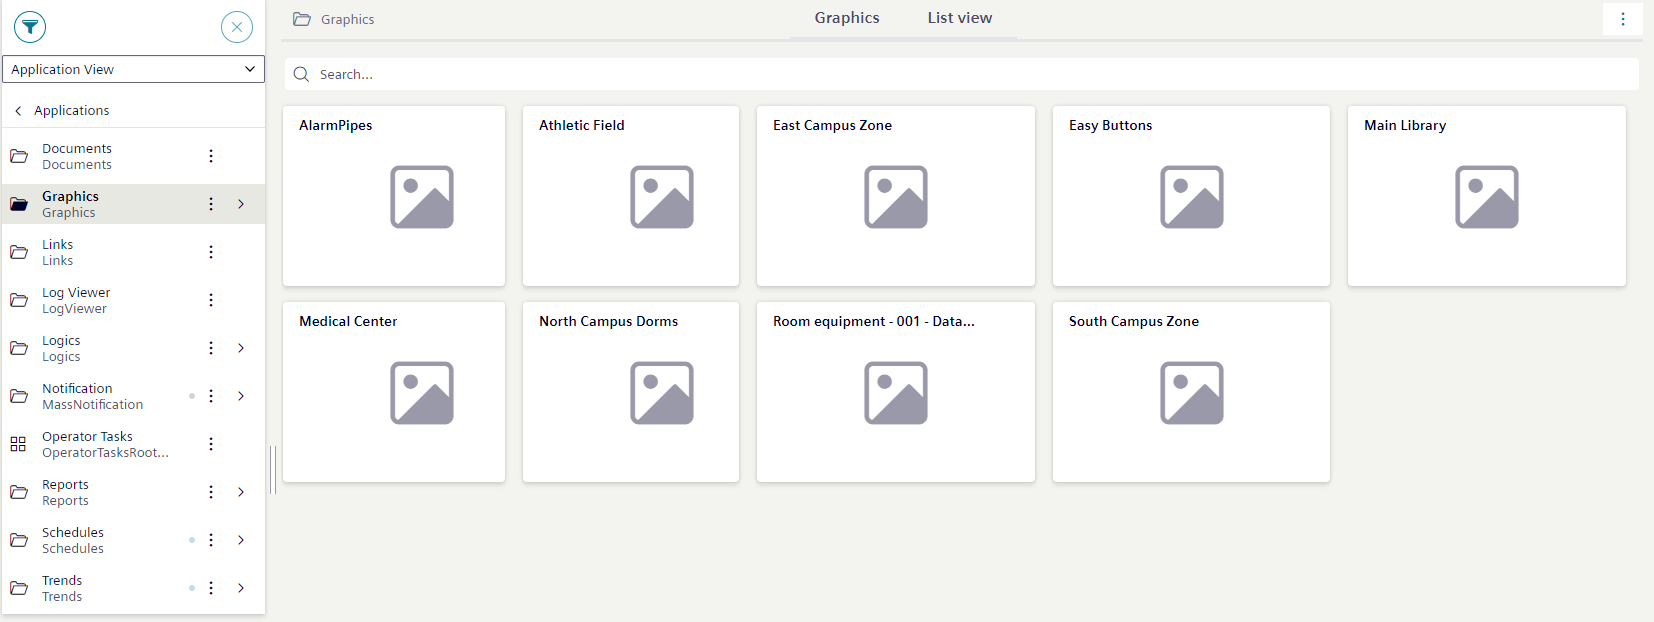
Task: Open the Application View dropdown
Action: click(133, 69)
